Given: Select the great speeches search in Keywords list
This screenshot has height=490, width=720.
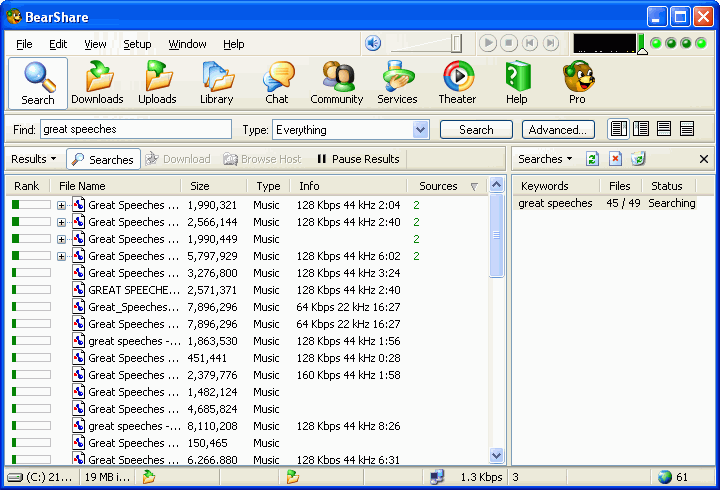Looking at the screenshot, I should (605, 203).
